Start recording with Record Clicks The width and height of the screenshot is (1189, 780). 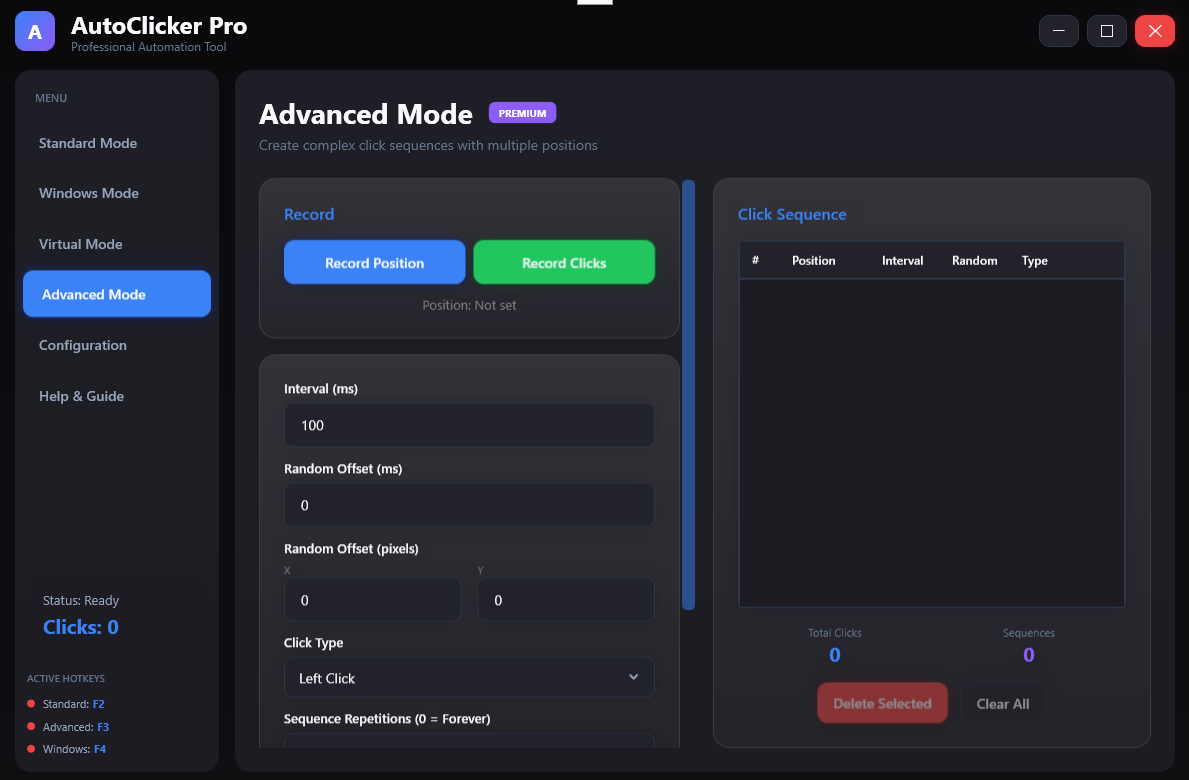point(564,261)
